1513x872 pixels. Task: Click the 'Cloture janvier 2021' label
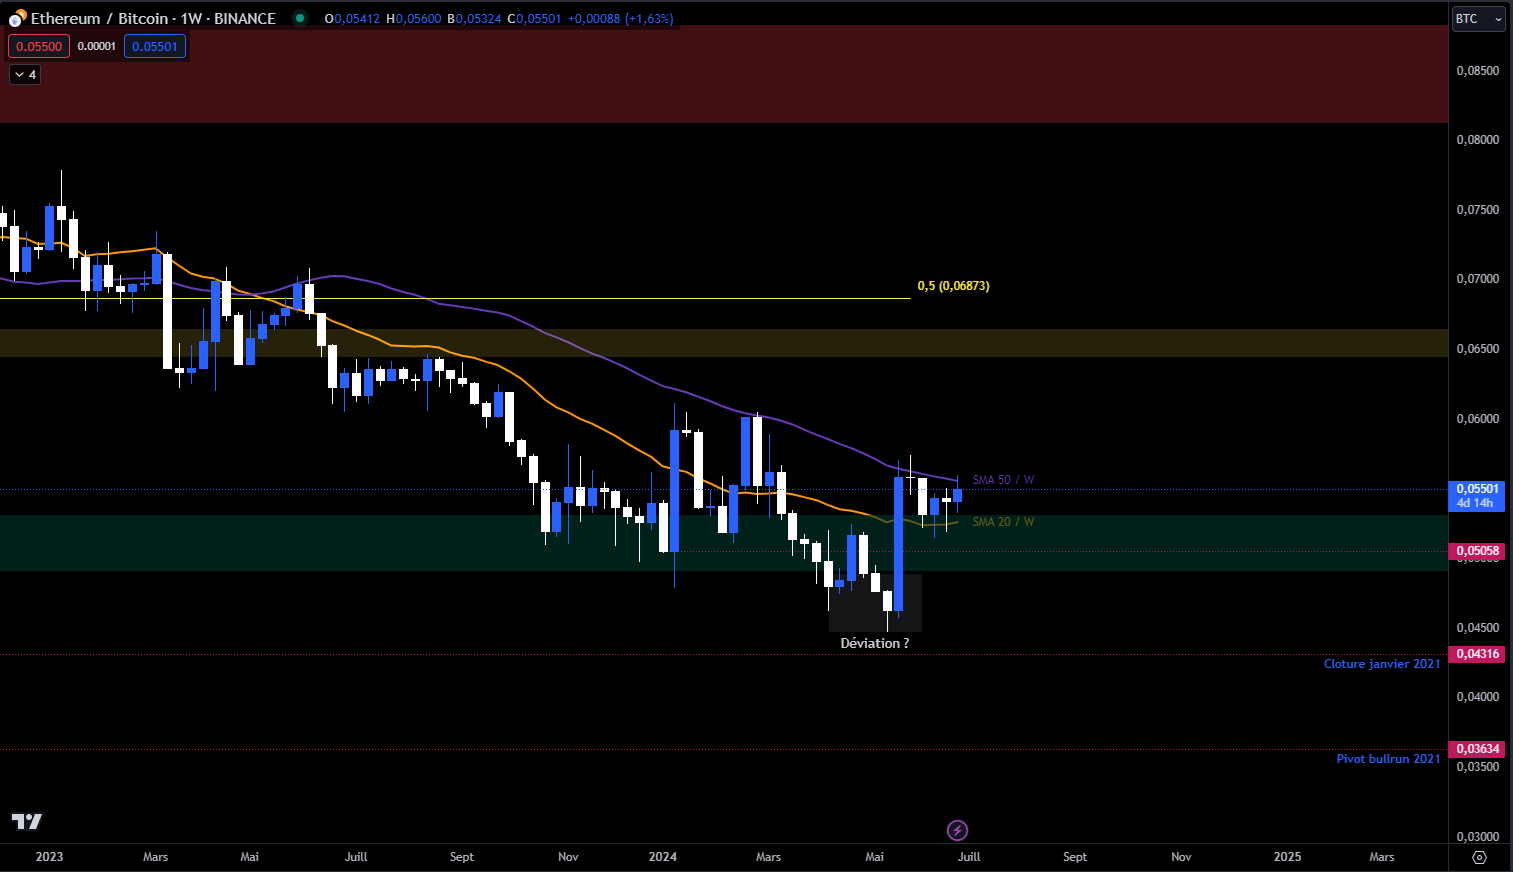point(1381,663)
